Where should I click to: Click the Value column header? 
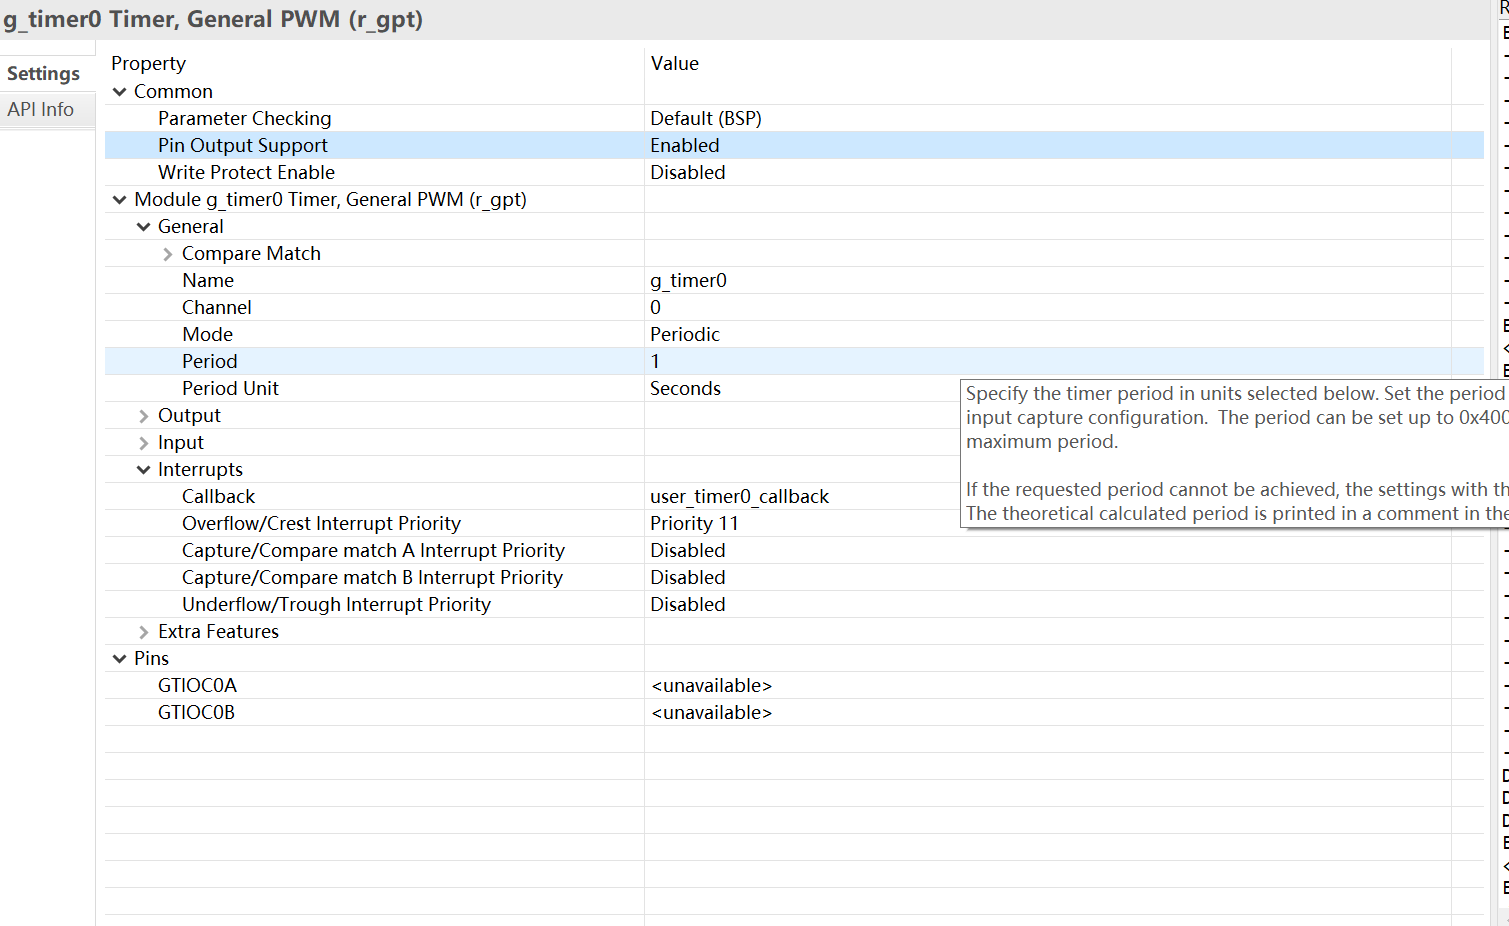pos(675,63)
